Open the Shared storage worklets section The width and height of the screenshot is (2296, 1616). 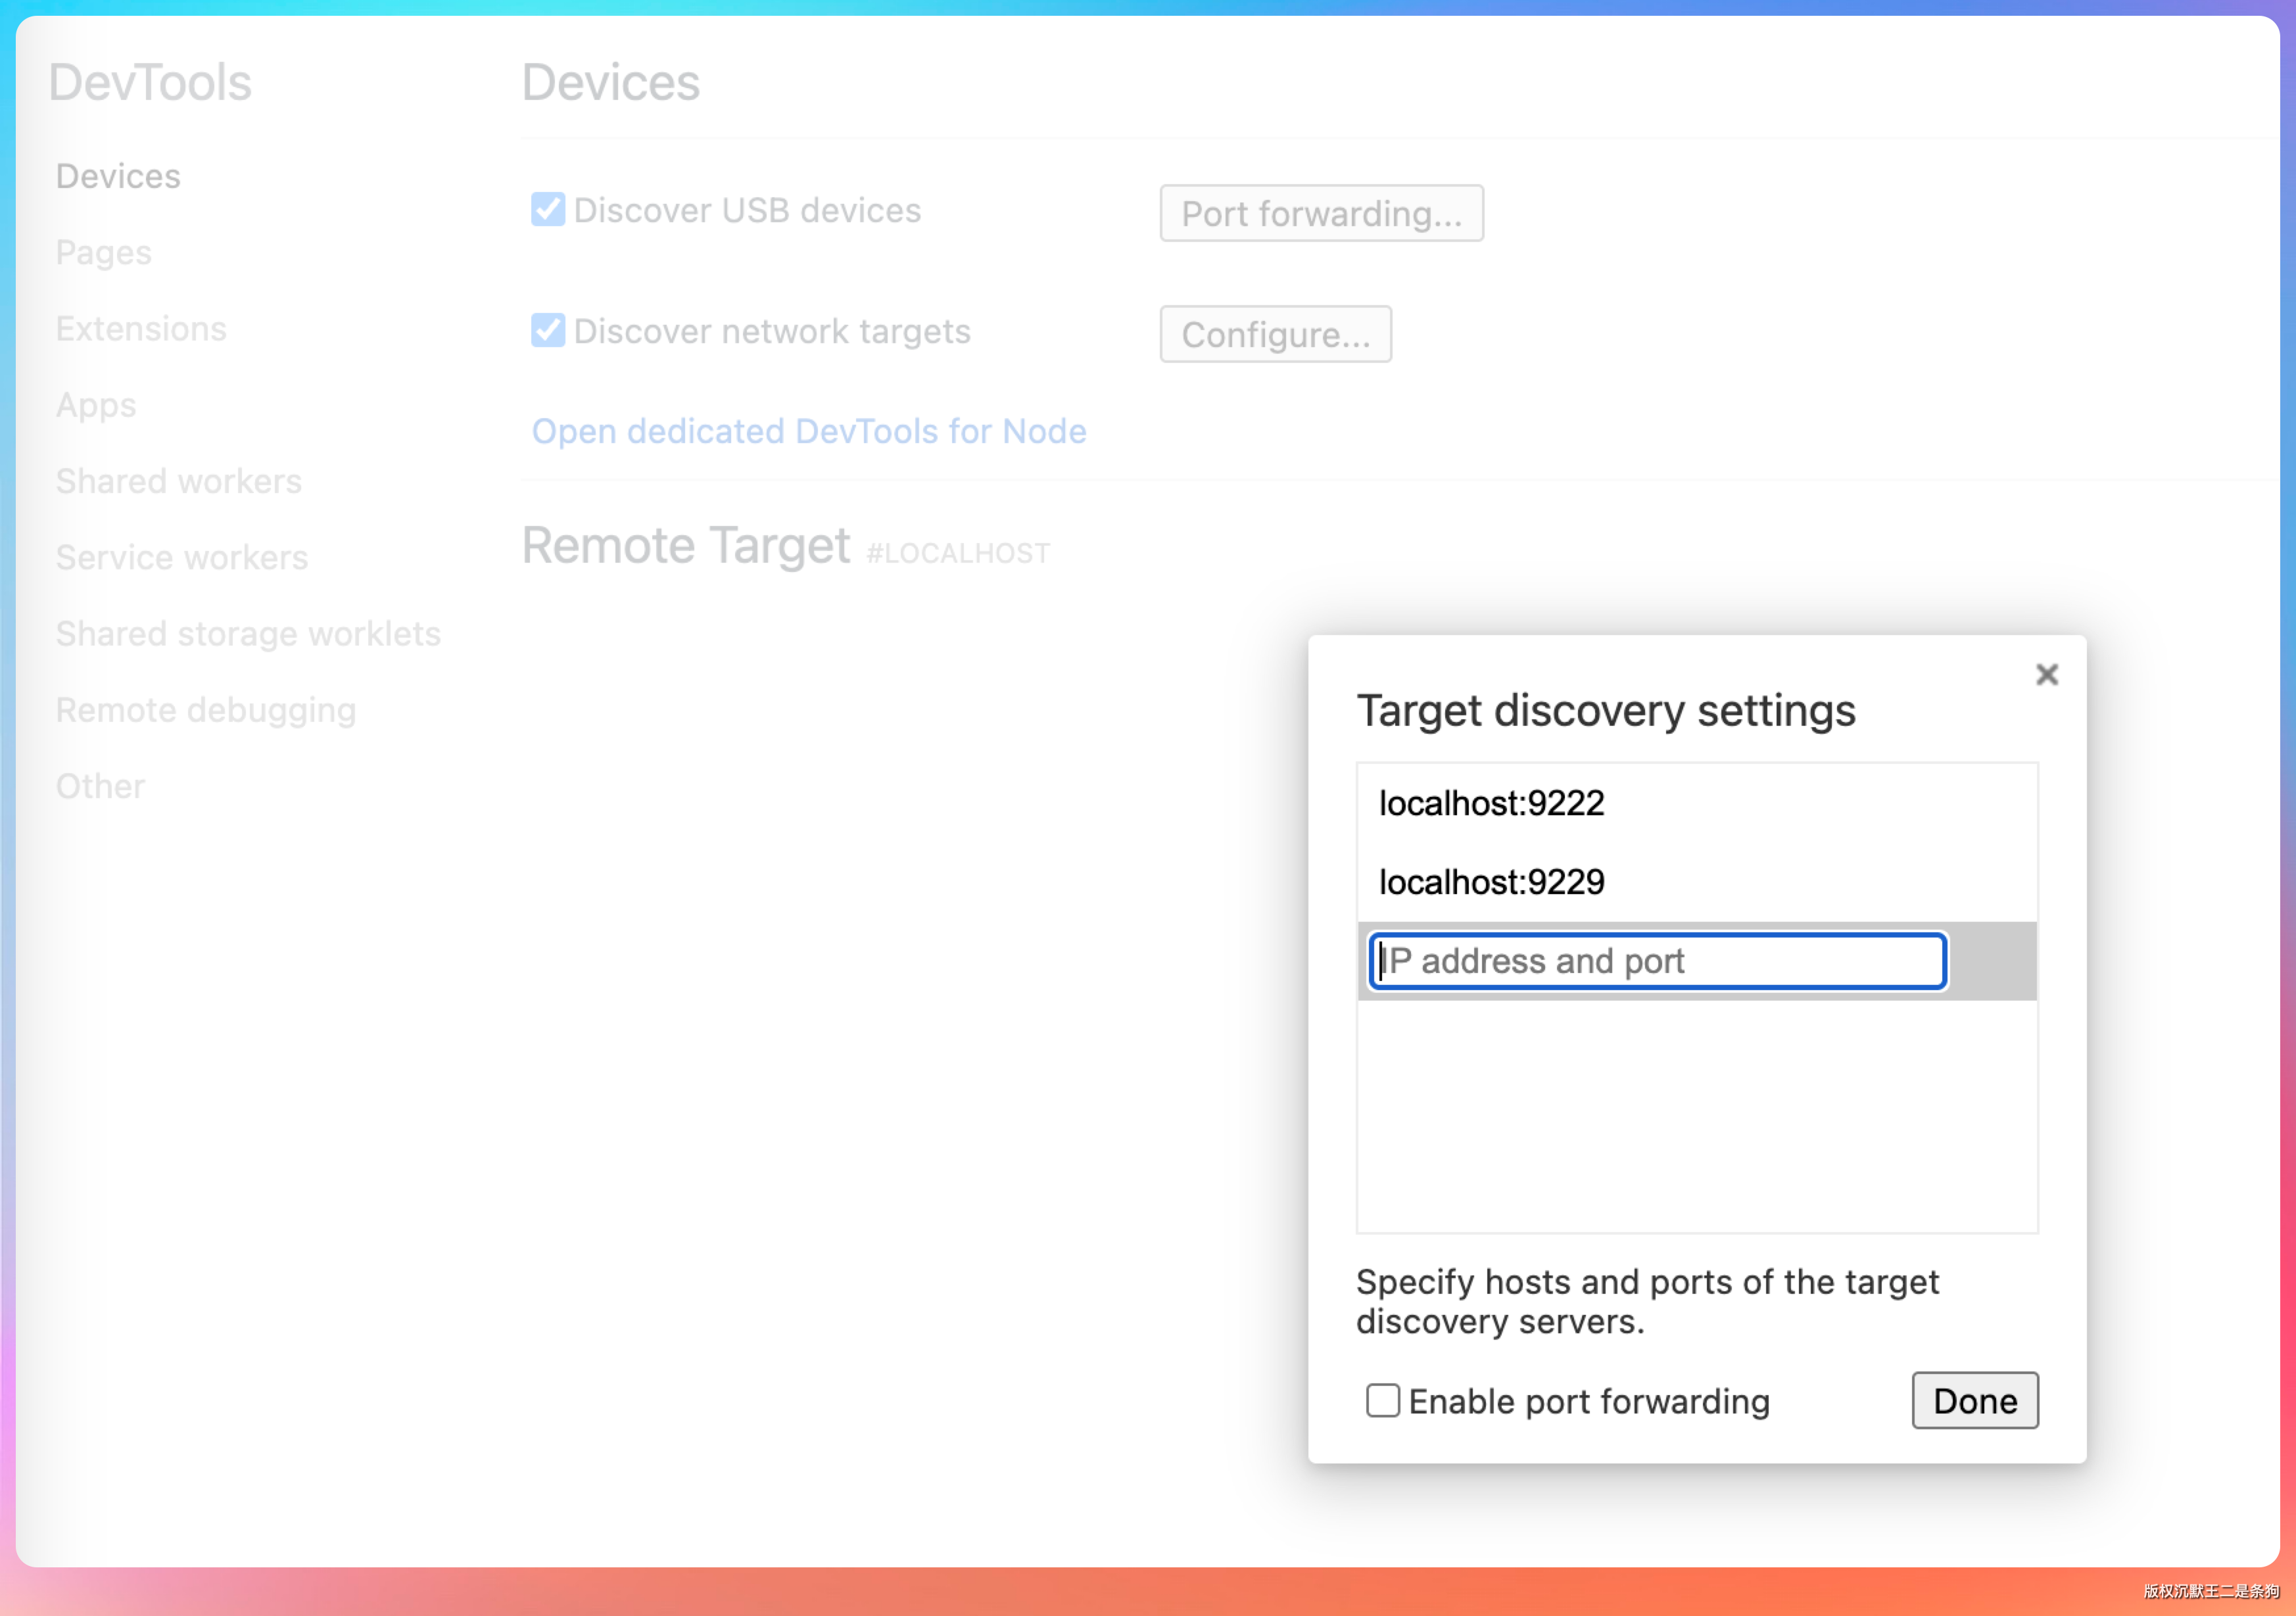pyautogui.click(x=248, y=634)
